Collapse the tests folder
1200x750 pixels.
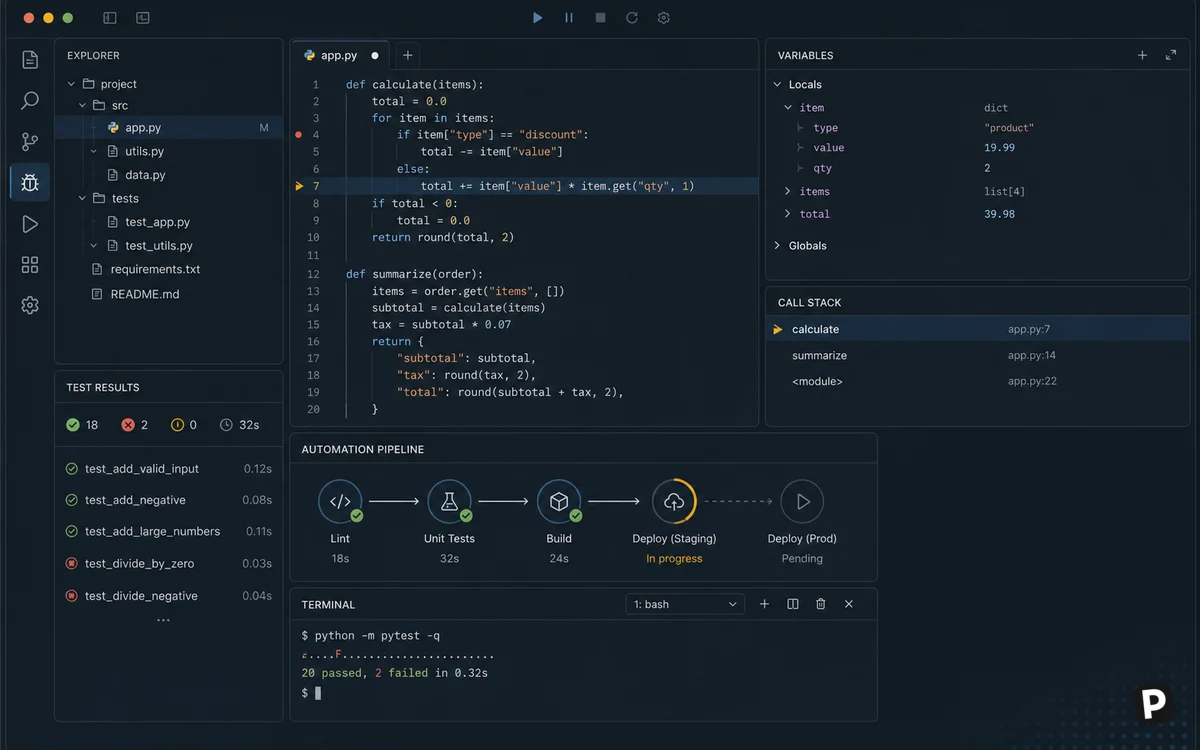pyautogui.click(x=83, y=198)
